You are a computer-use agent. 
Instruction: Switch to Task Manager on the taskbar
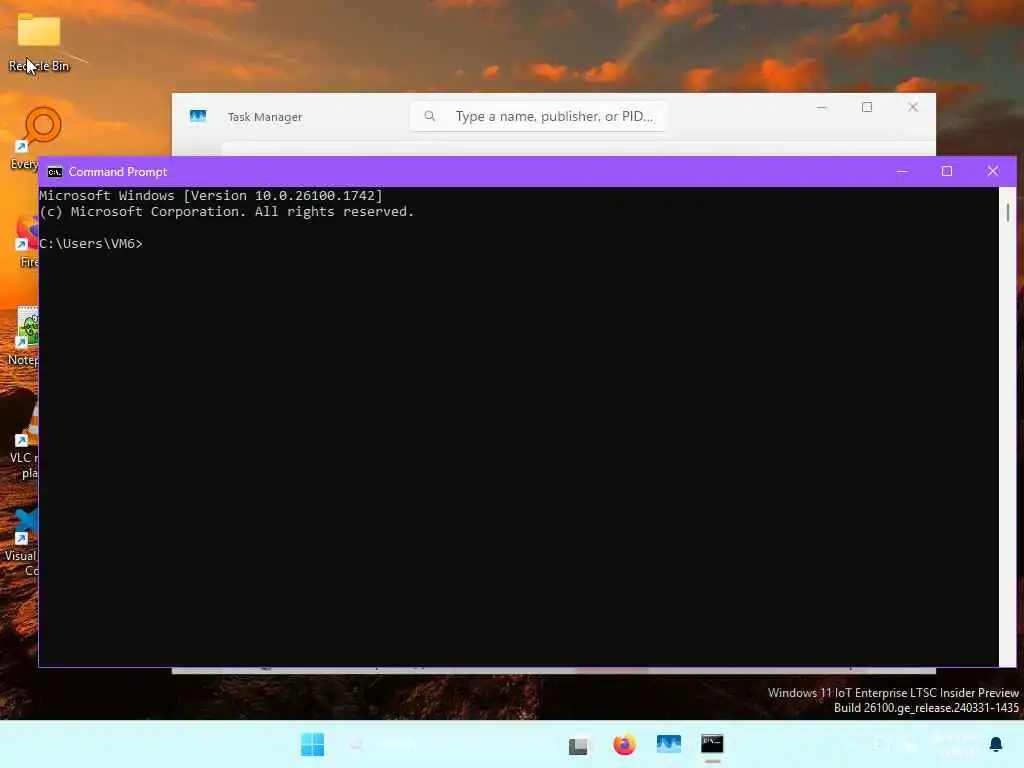[x=668, y=744]
